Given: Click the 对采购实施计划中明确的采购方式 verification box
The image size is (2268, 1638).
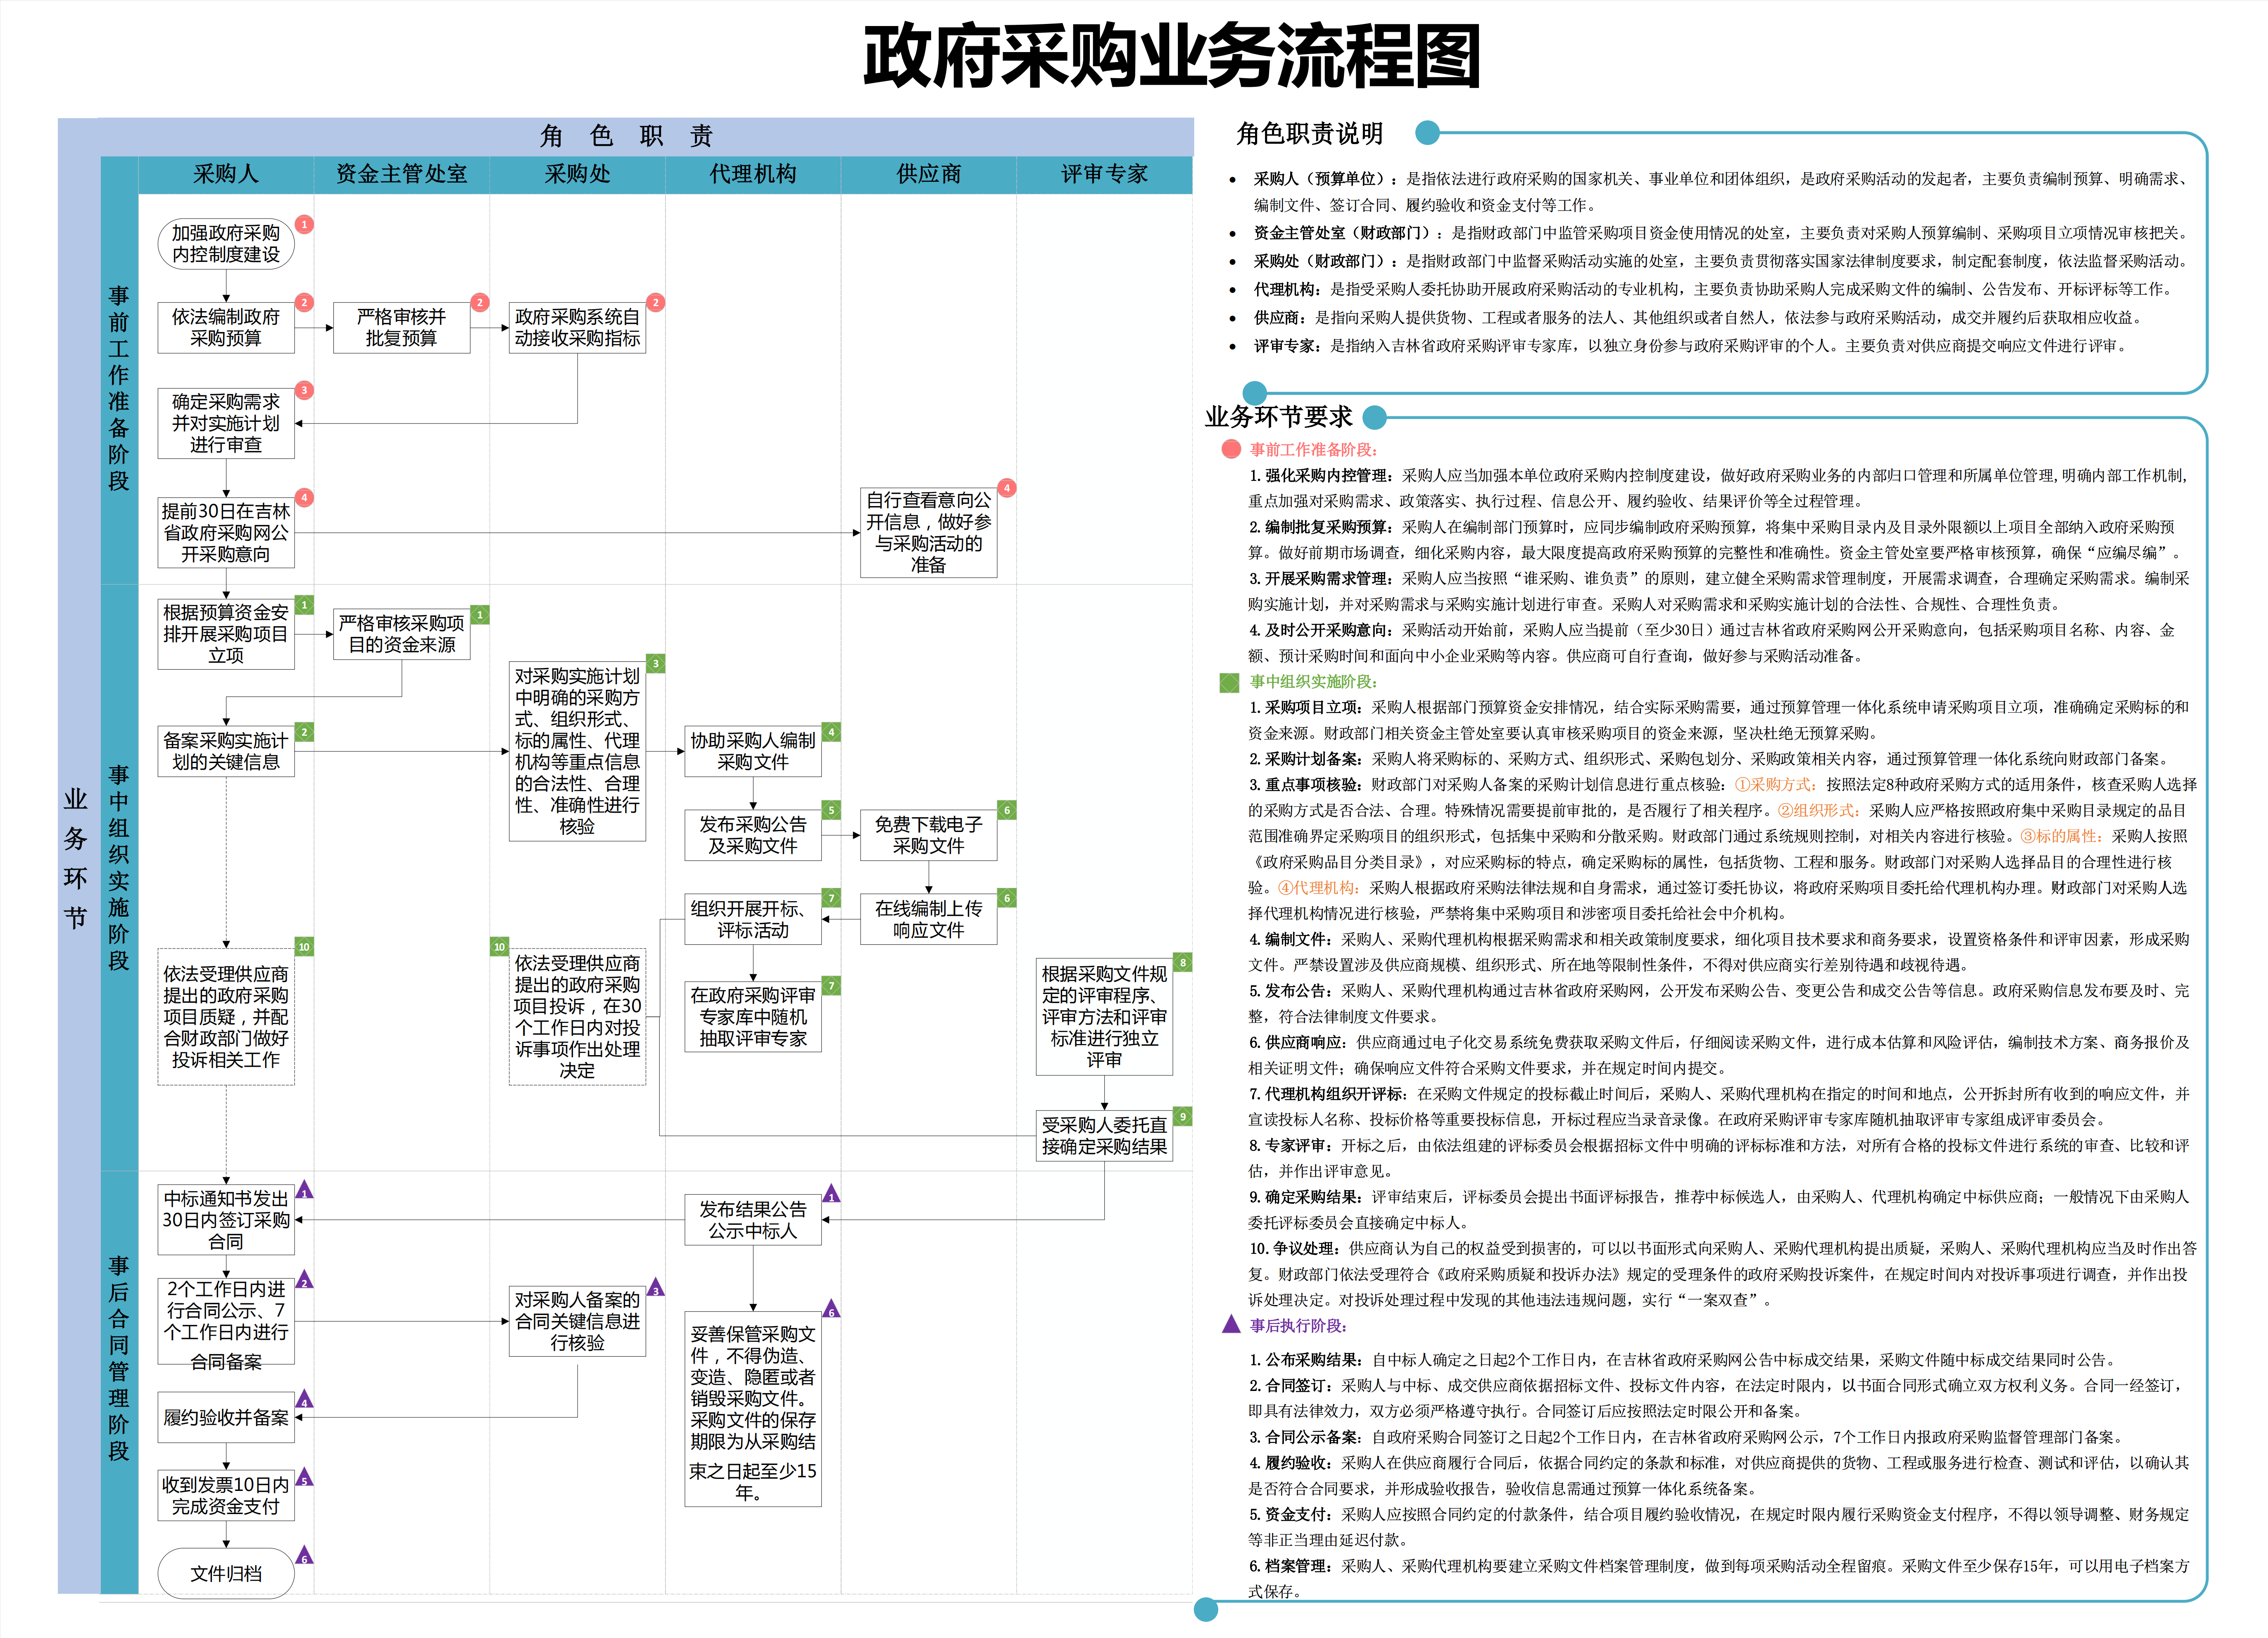Looking at the screenshot, I should [577, 751].
